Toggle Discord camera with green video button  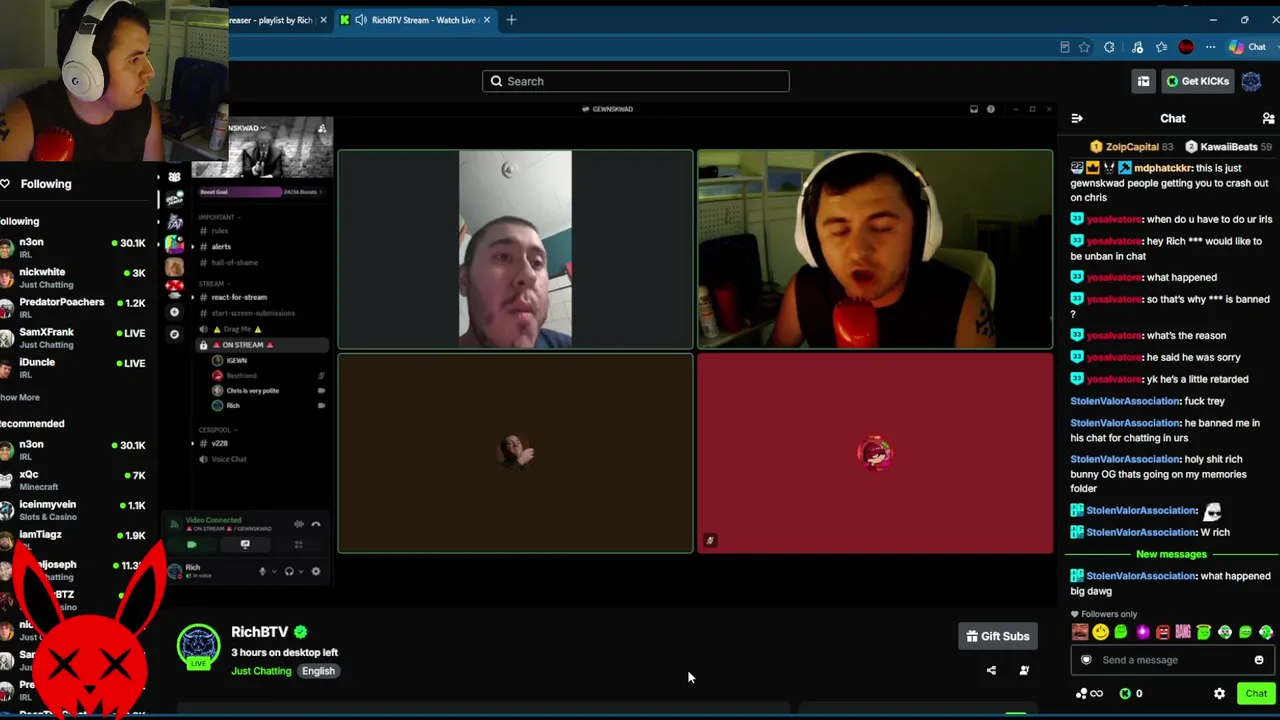(192, 545)
